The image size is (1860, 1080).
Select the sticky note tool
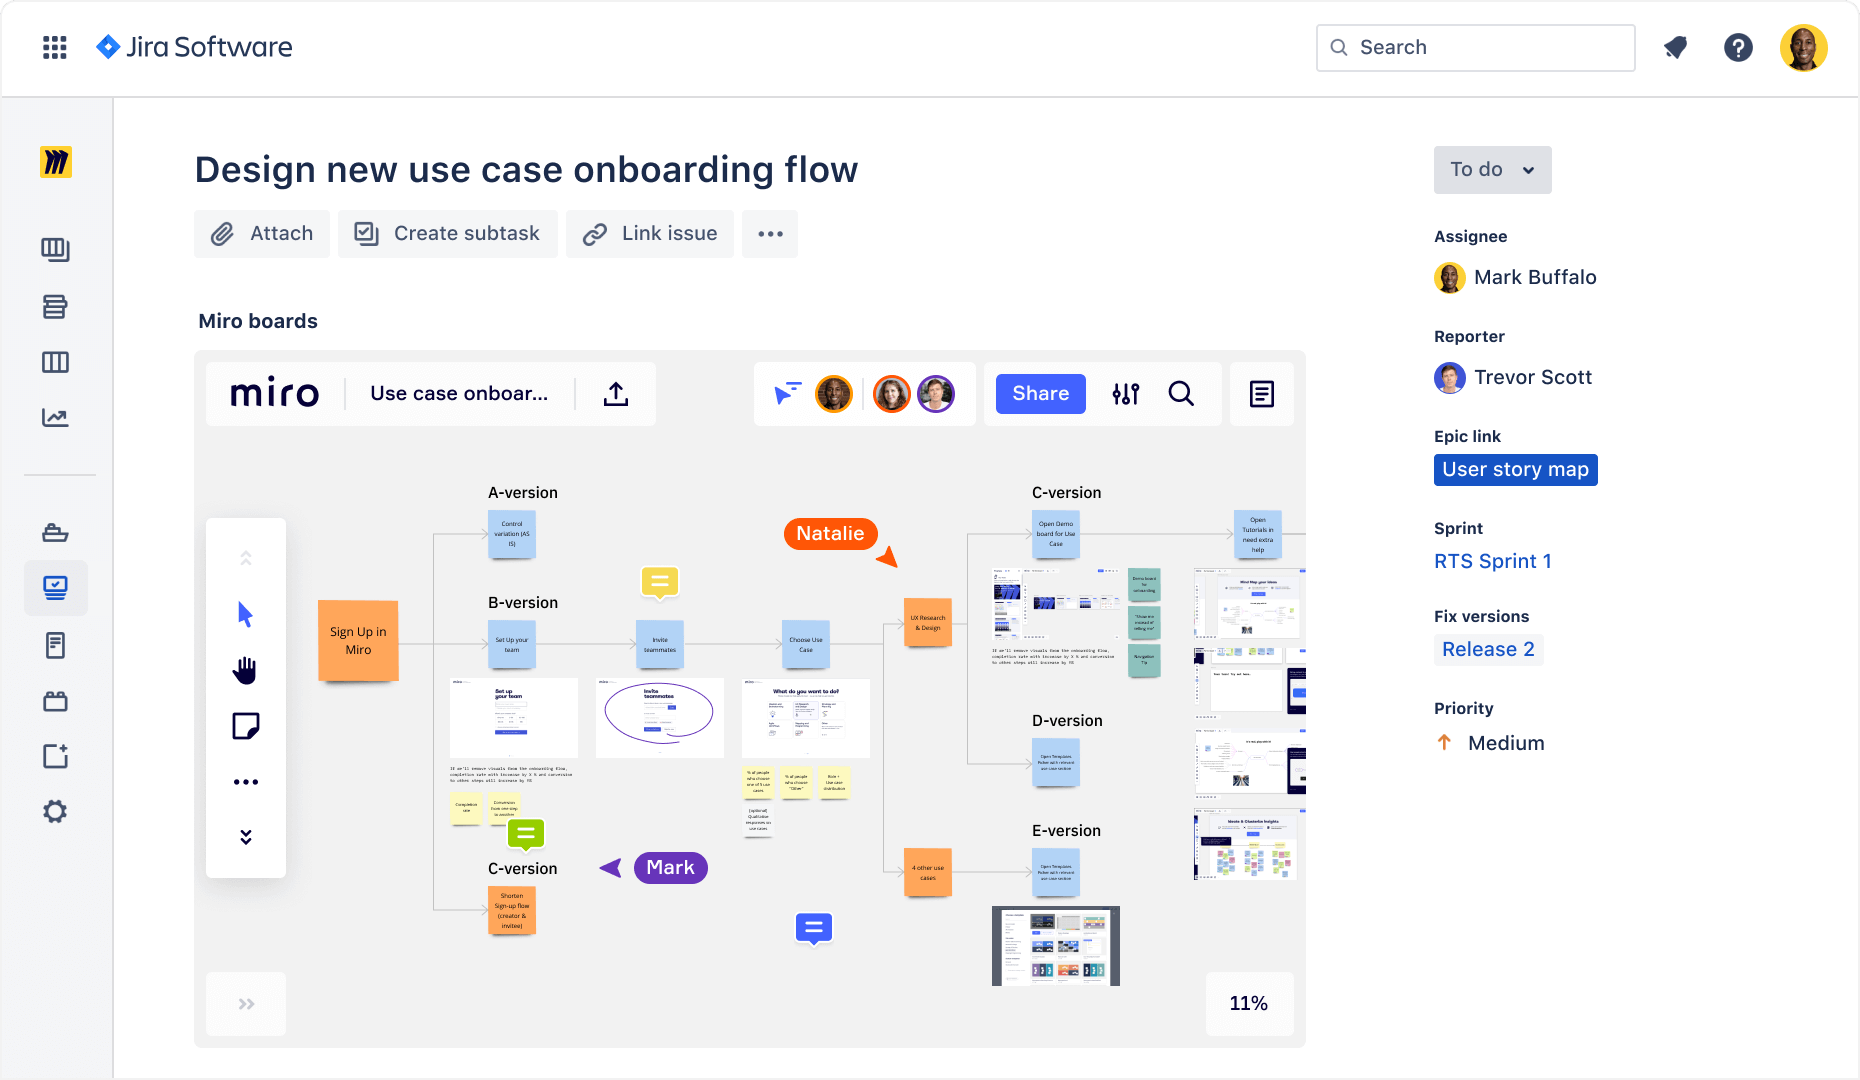[246, 725]
